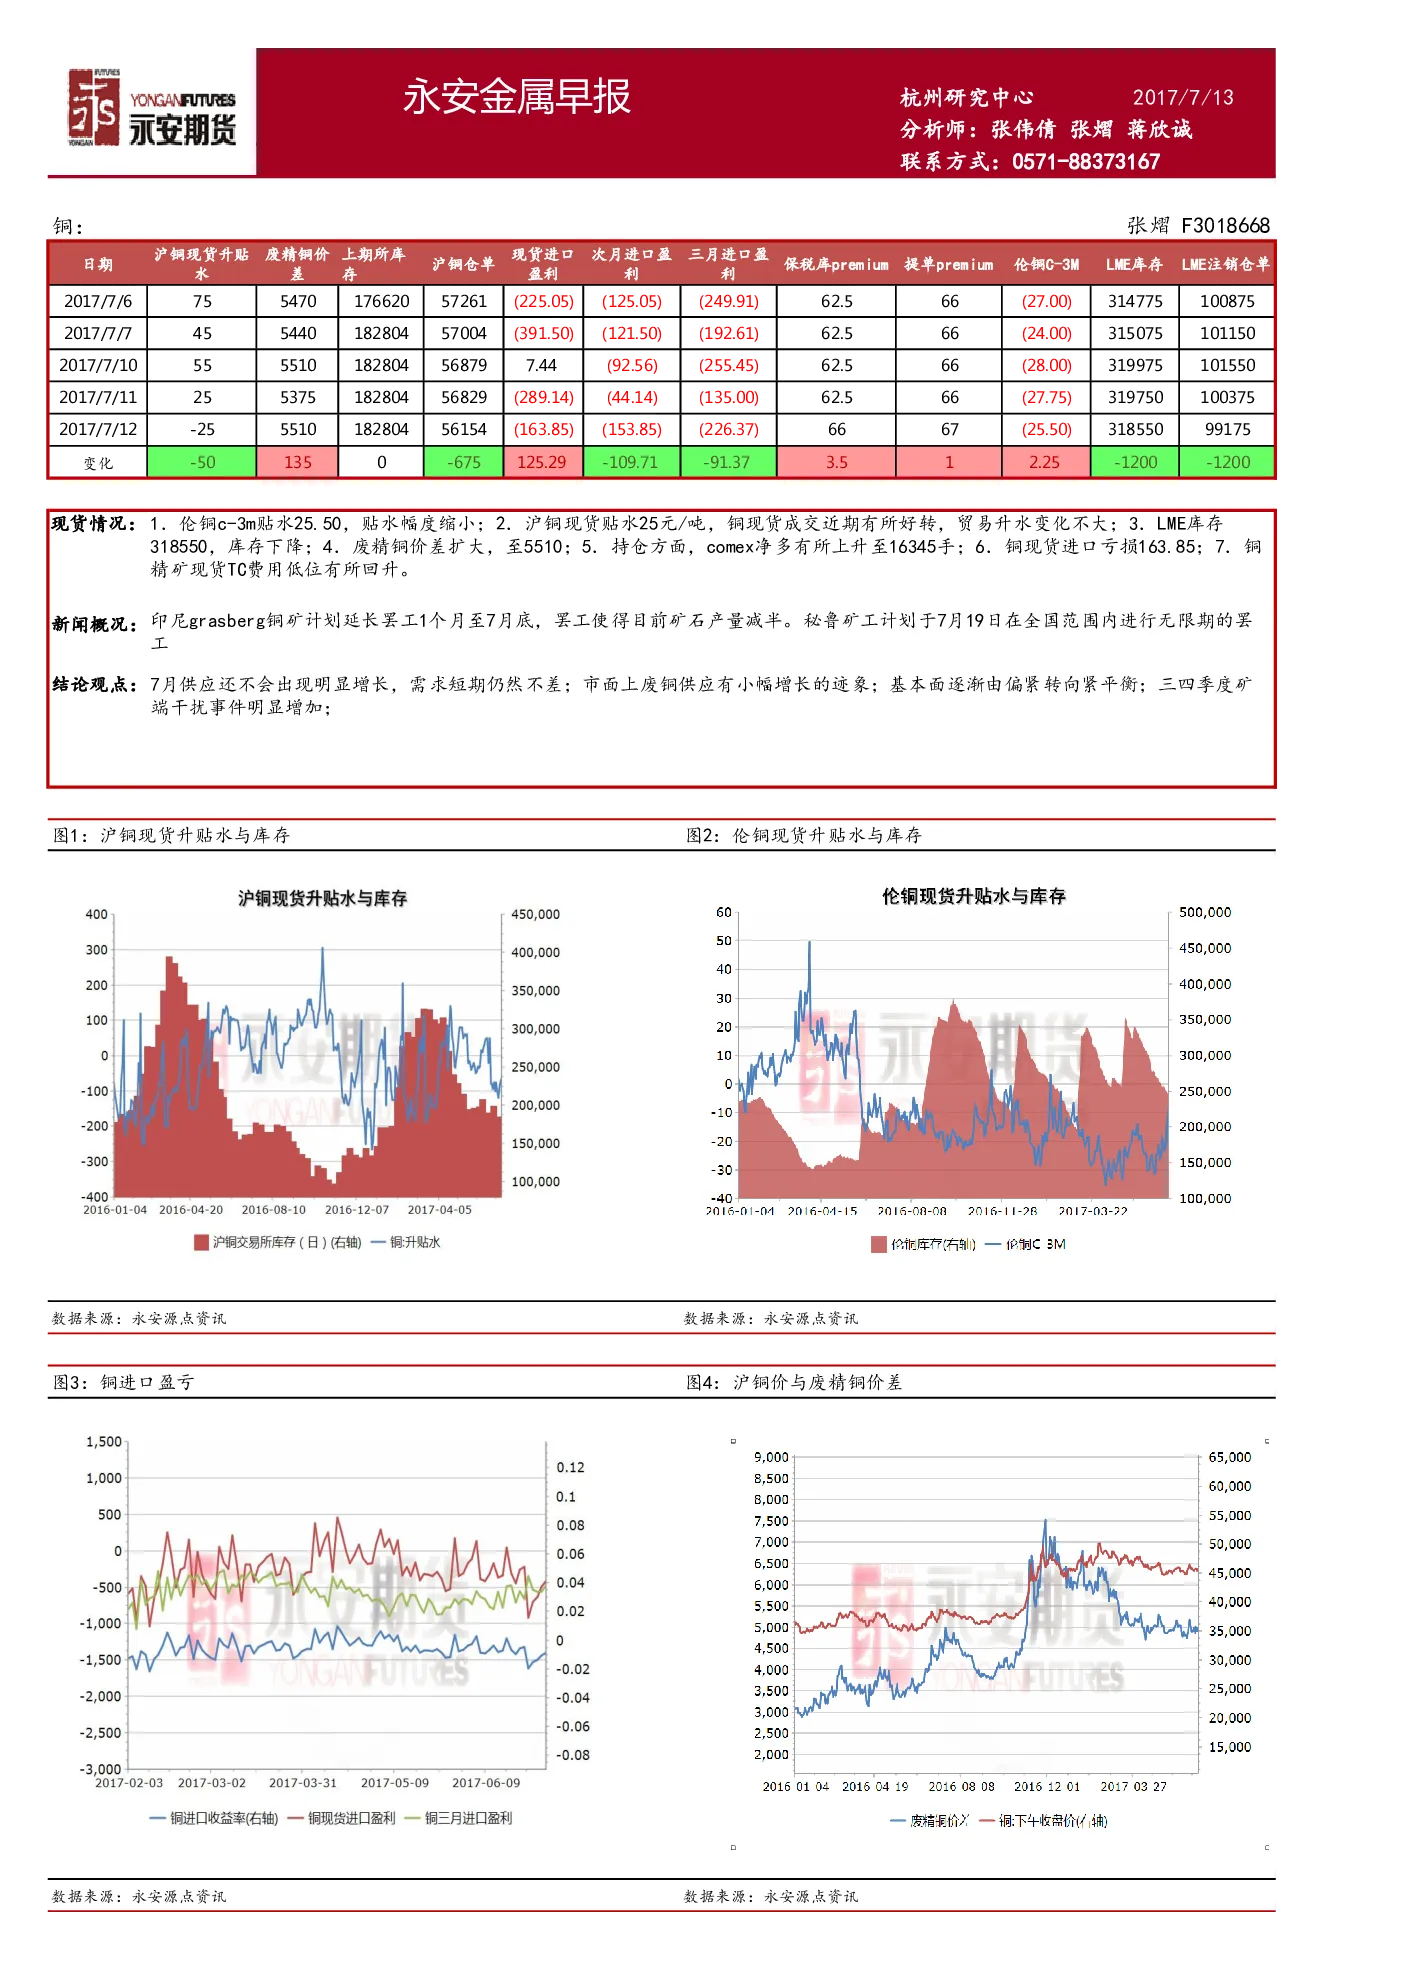Select the 伦铜C-3M column header
This screenshot has width=1403, height=1984.
[x=1047, y=264]
